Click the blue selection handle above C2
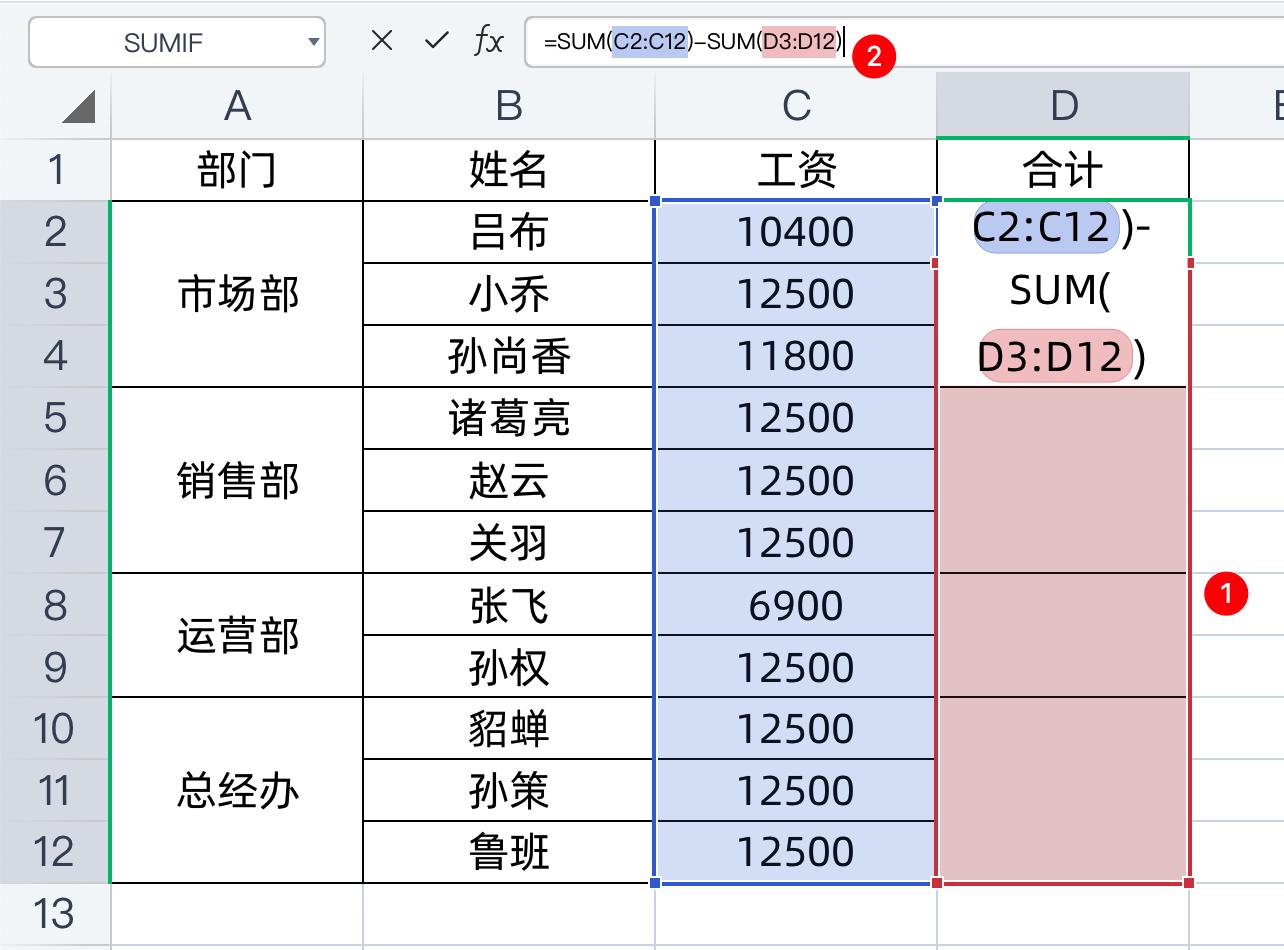The height and width of the screenshot is (950, 1284). (x=658, y=200)
